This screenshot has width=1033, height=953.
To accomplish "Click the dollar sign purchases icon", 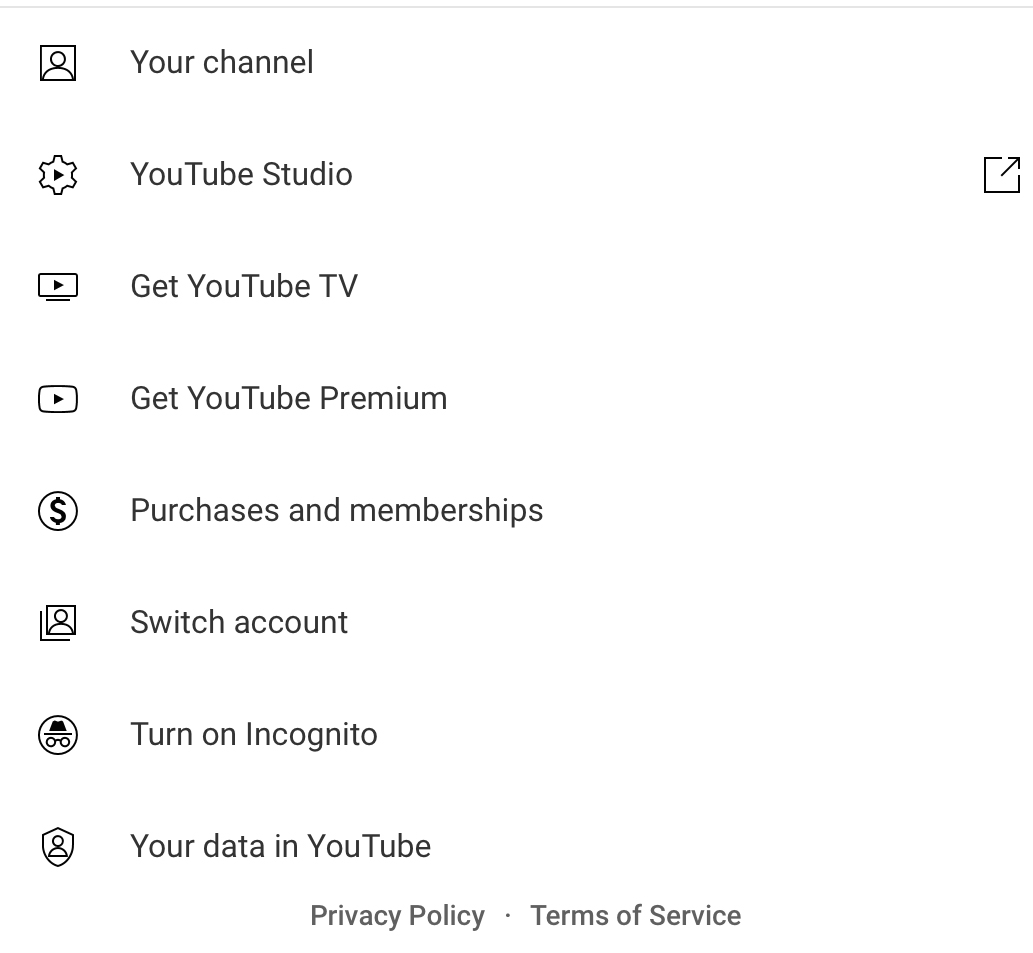I will pyautogui.click(x=58, y=511).
